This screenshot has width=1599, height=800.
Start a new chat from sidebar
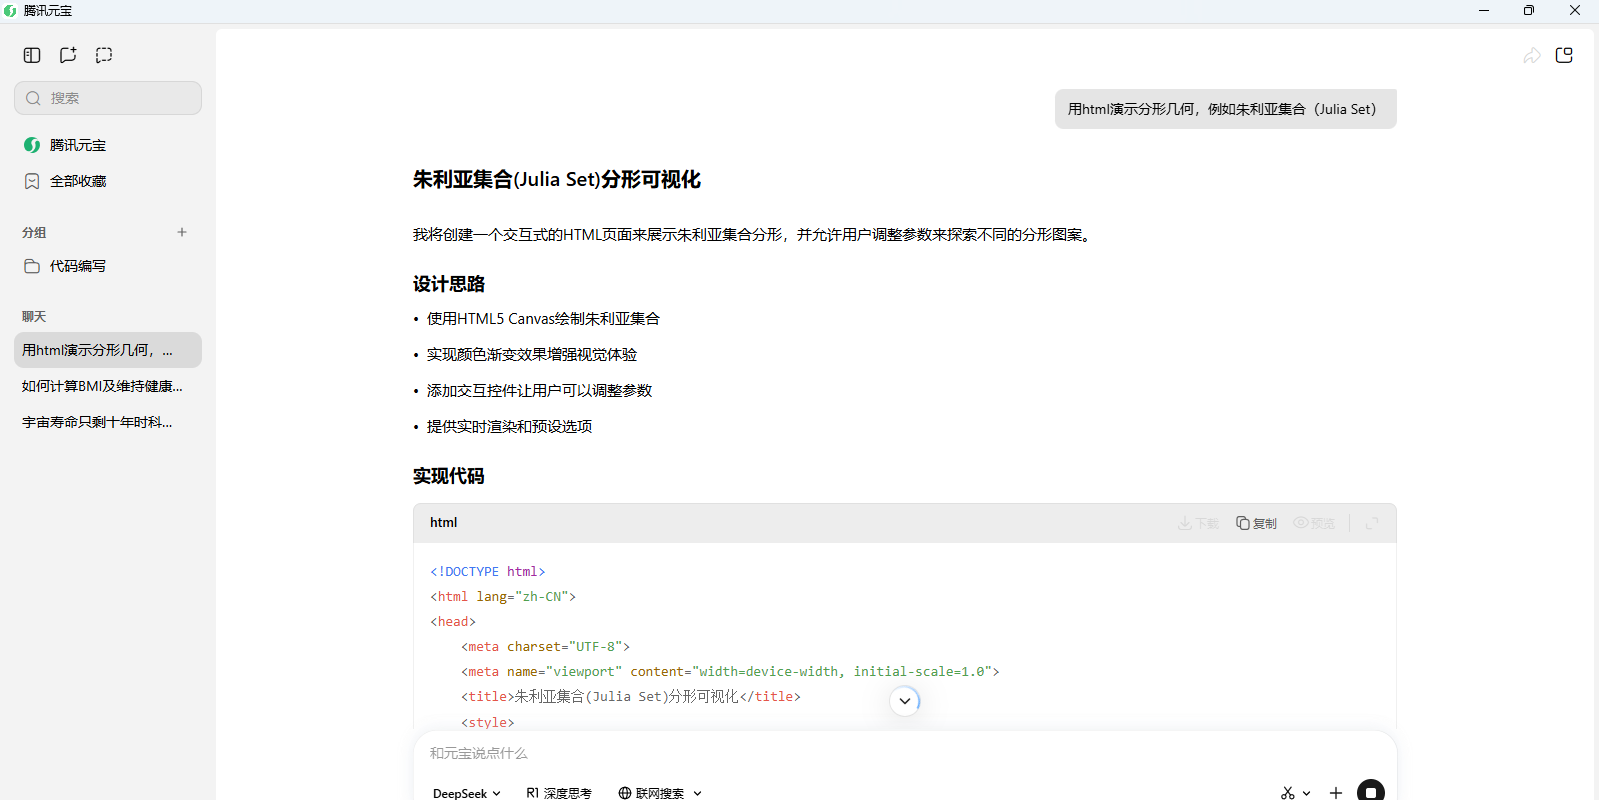(x=68, y=55)
